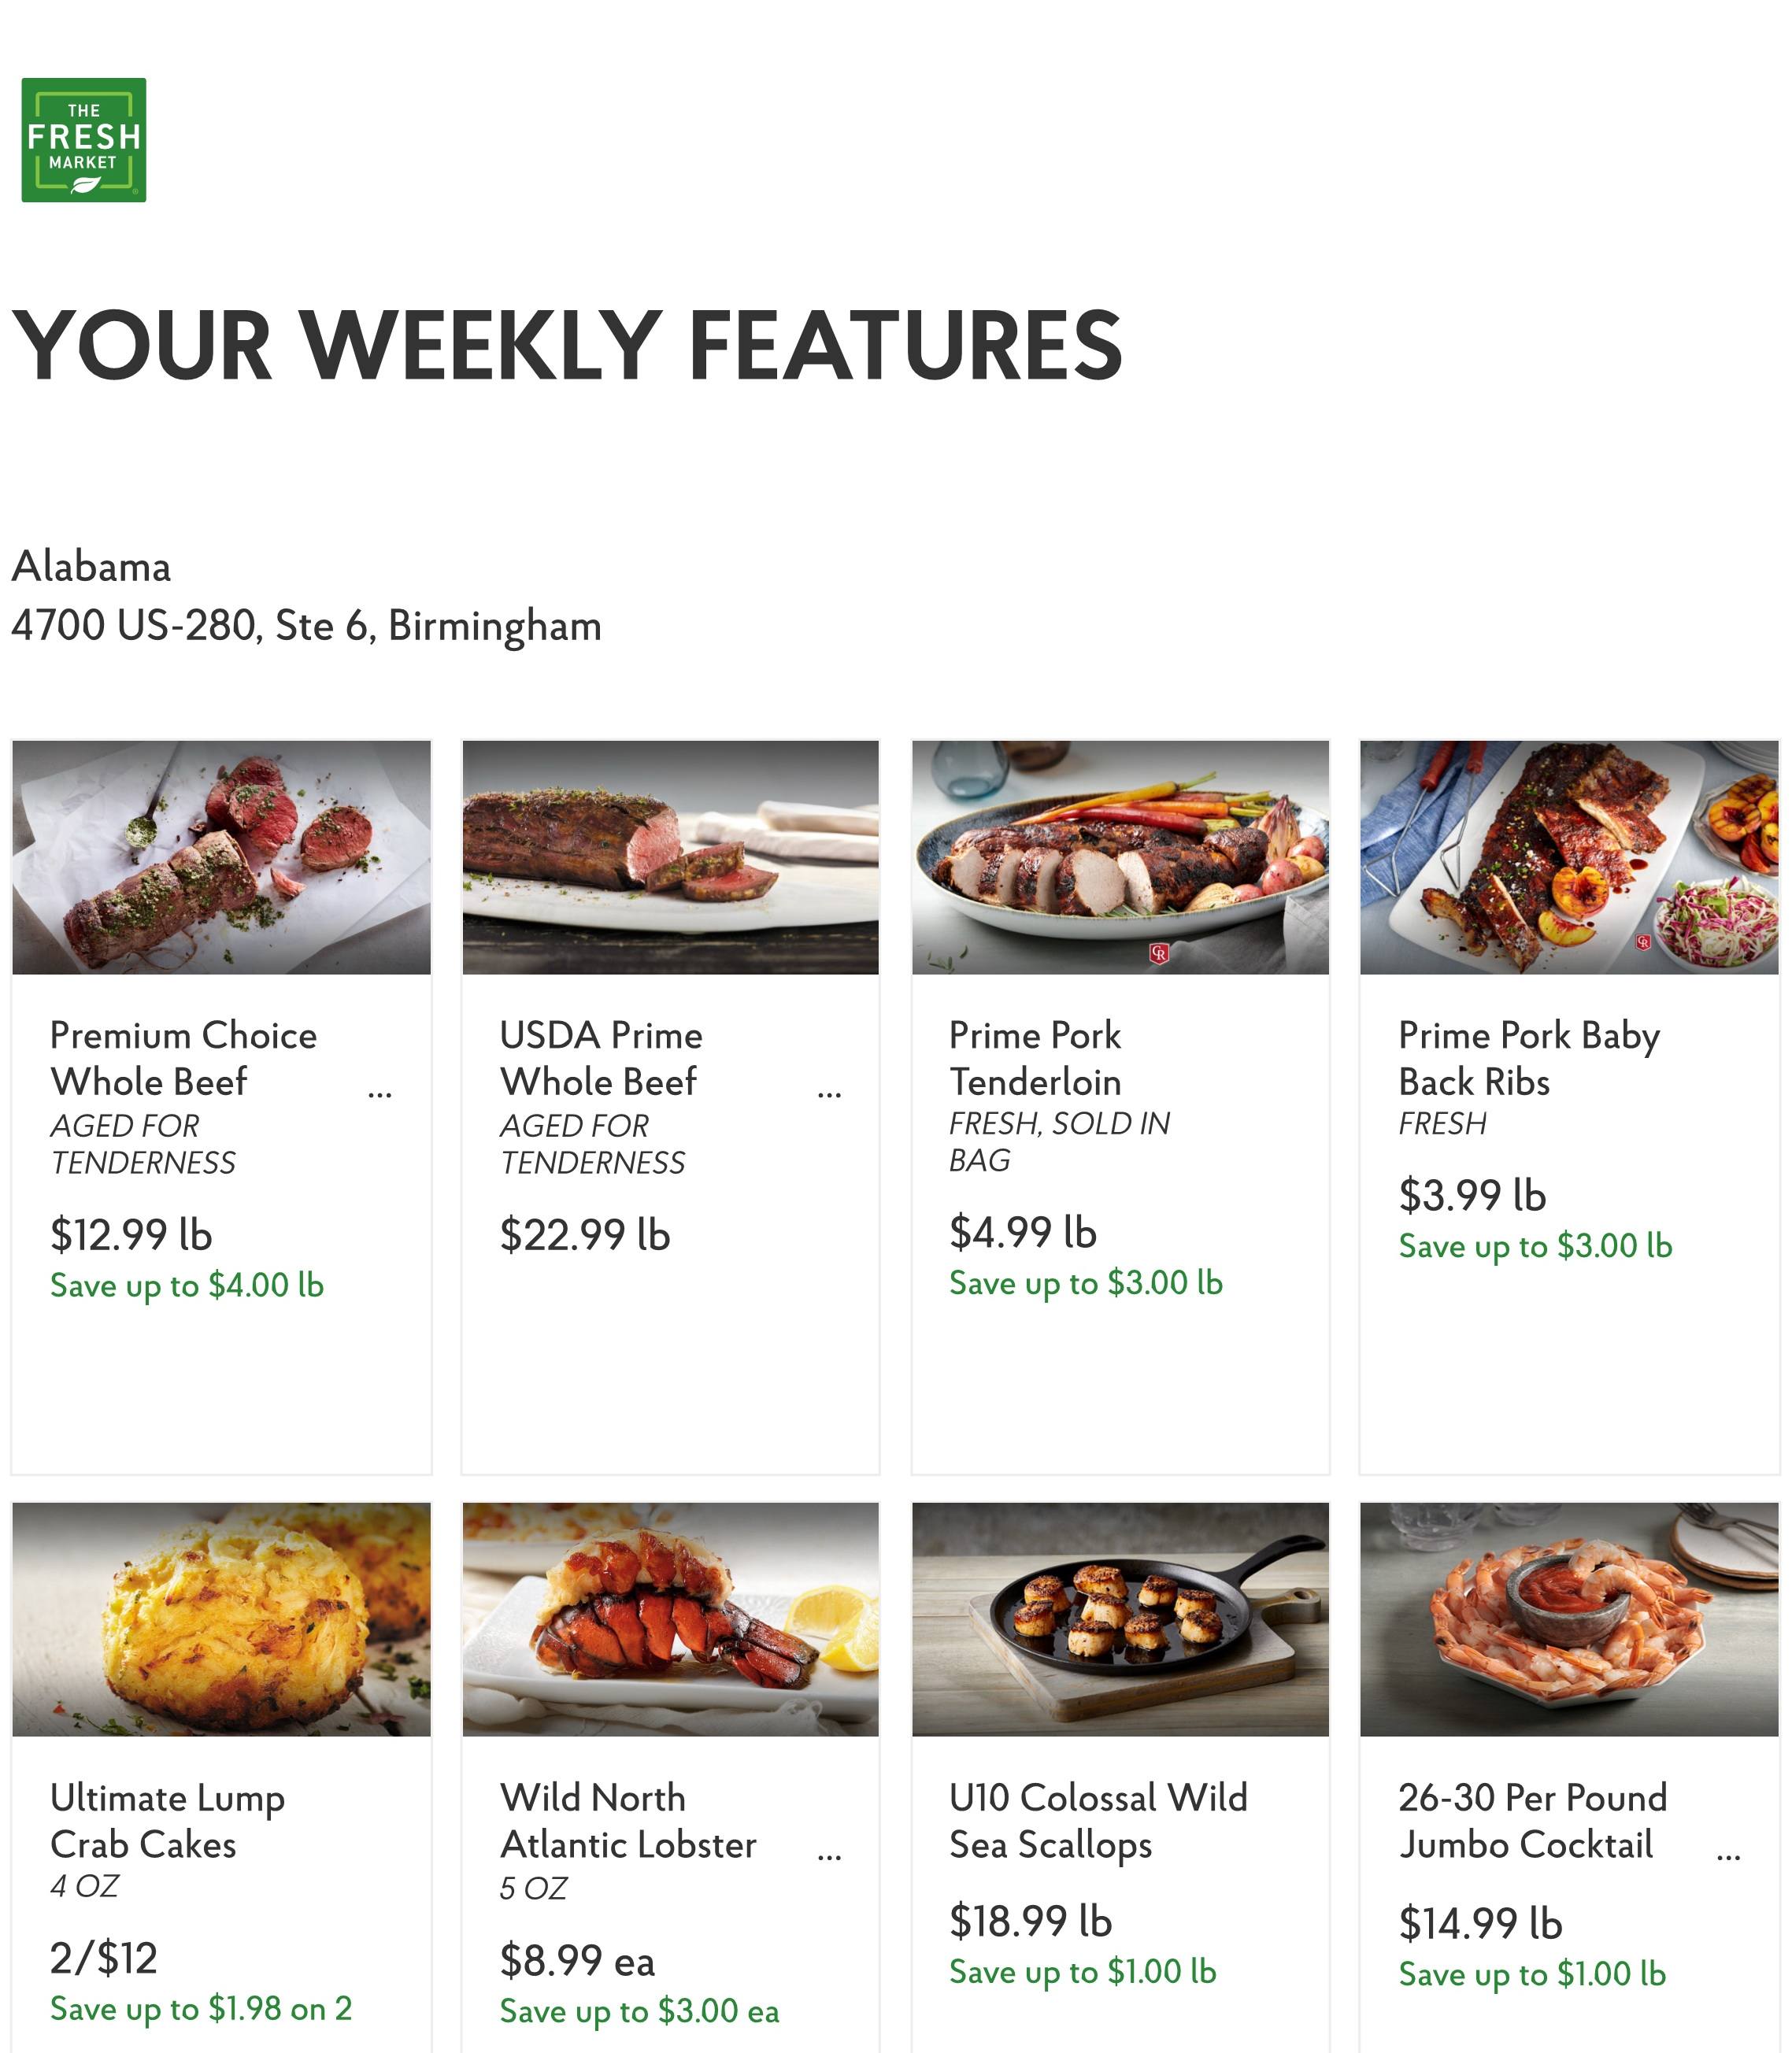Open Jumbo Cocktail shrimp product photo
This screenshot has height=2053, width=1792.
1569,1619
